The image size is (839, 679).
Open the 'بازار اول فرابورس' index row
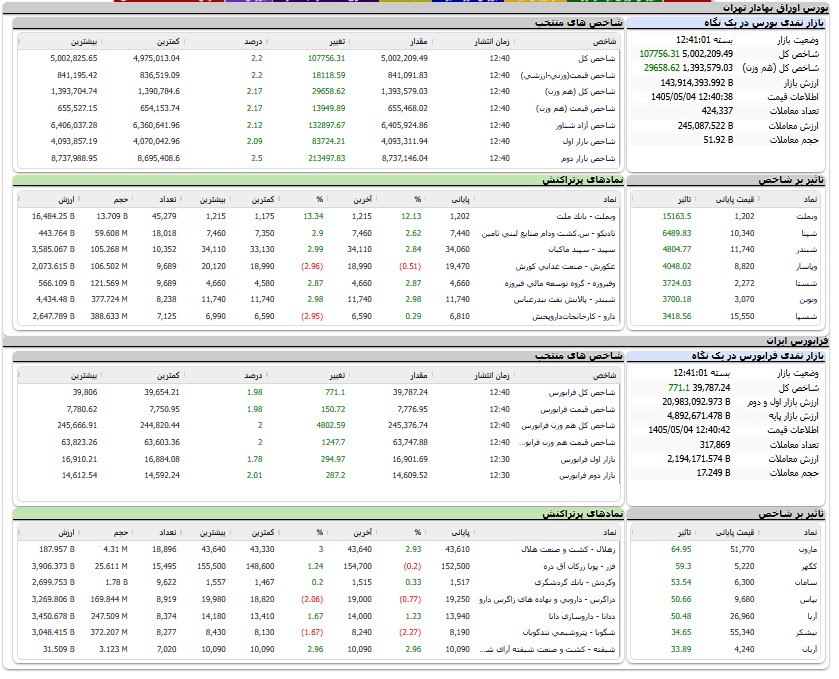click(x=318, y=459)
